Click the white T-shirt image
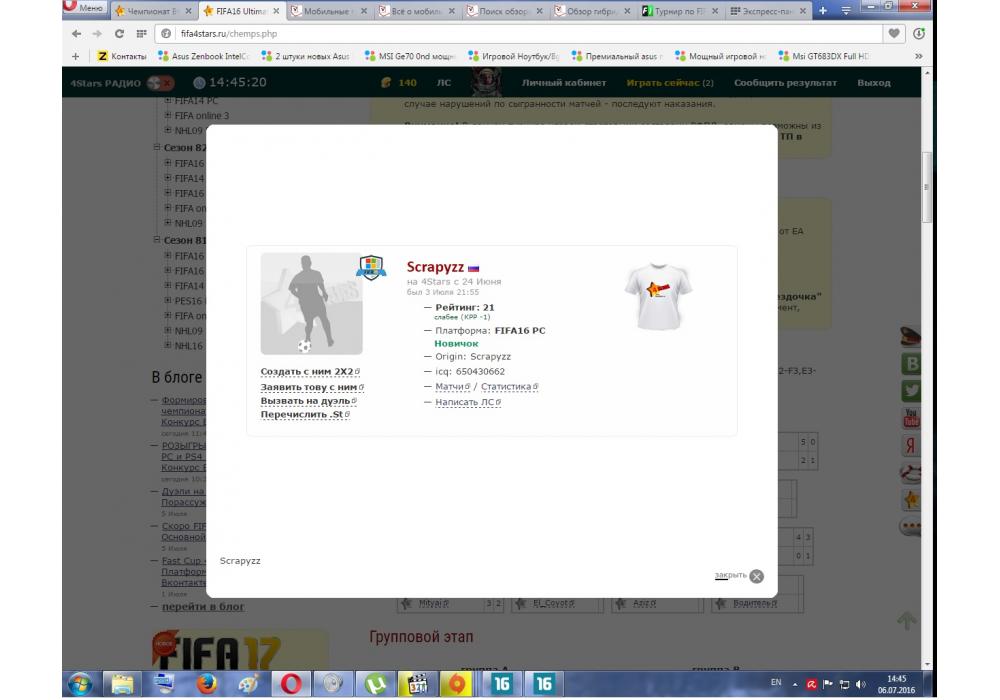 (659, 296)
